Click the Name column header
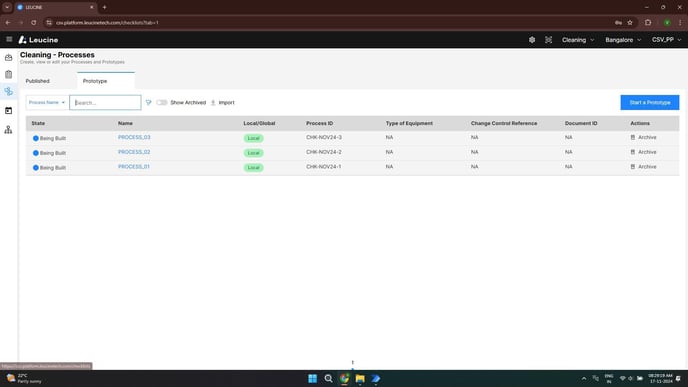 coord(125,123)
